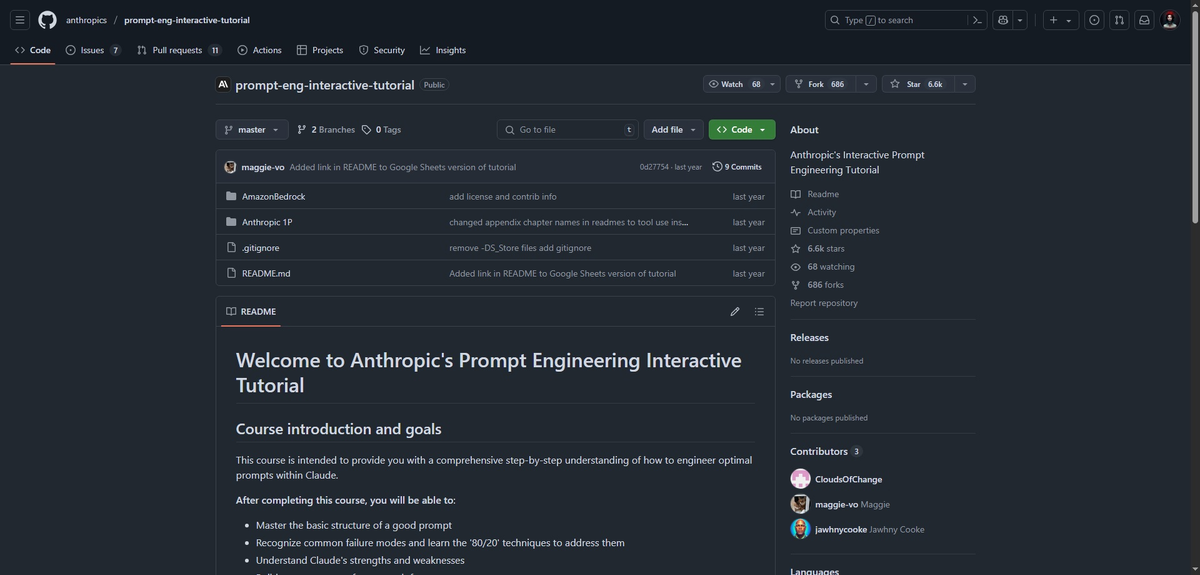Expand the Create new plus dropdown
Viewport: 1200px width, 575px height.
click(x=1060, y=20)
